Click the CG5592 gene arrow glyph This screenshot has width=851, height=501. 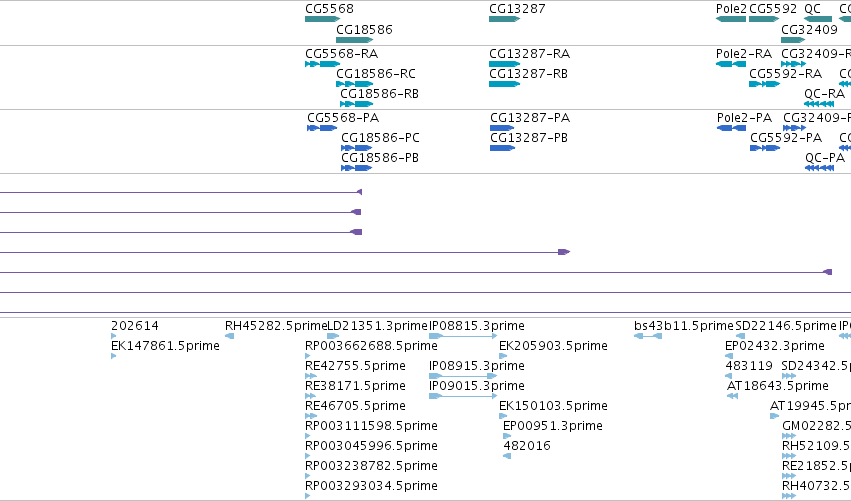point(764,19)
